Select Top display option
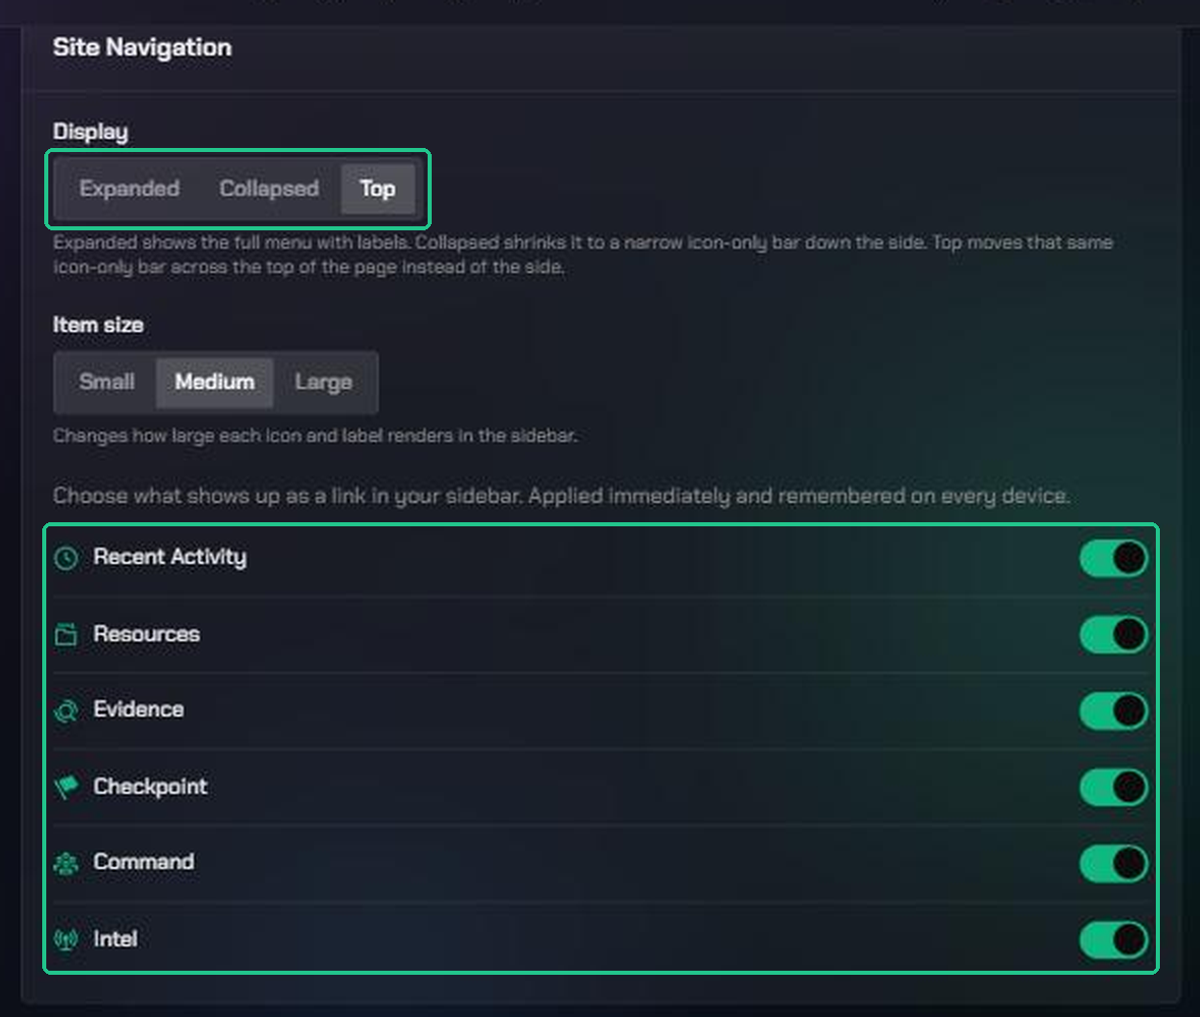 [377, 189]
